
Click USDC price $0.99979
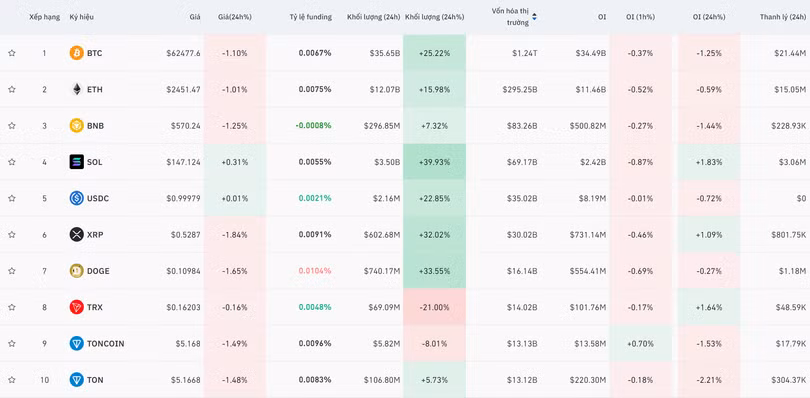[183, 198]
